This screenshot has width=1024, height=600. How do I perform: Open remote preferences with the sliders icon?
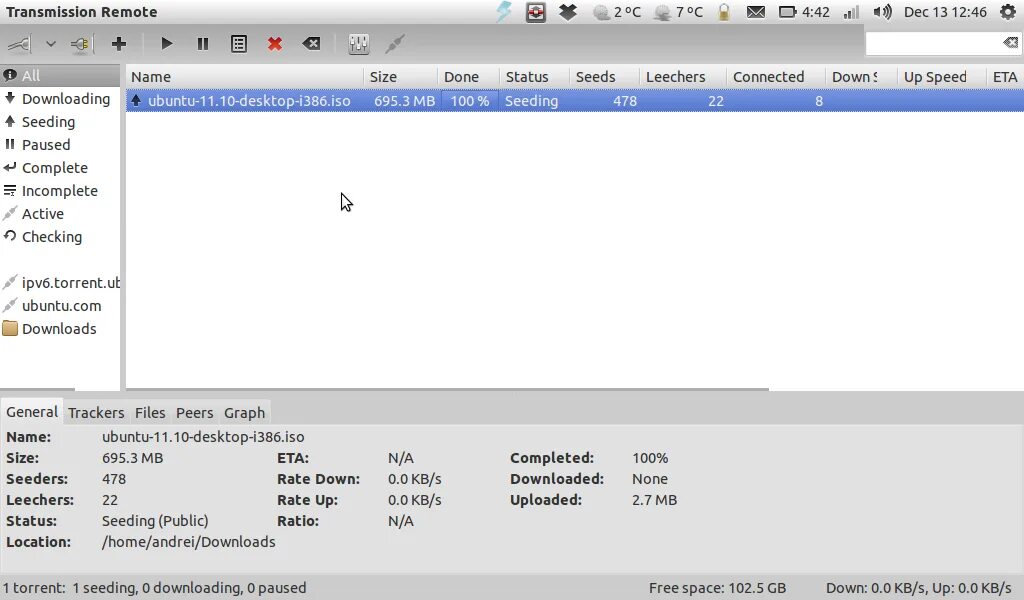point(357,43)
